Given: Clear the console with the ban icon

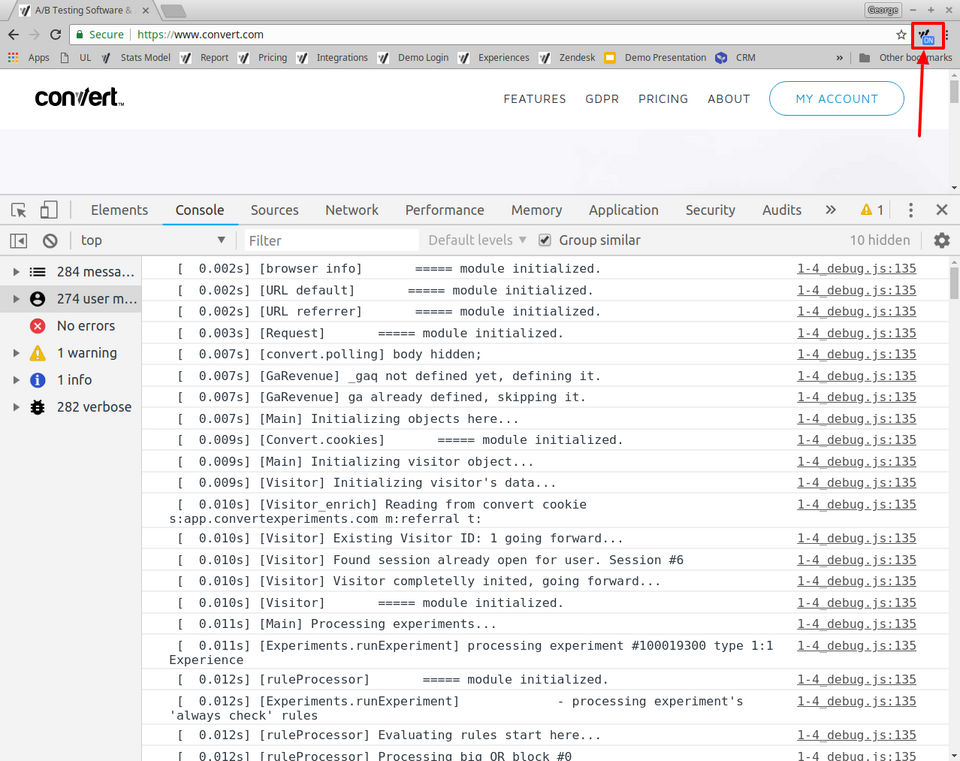Looking at the screenshot, I should pyautogui.click(x=50, y=240).
